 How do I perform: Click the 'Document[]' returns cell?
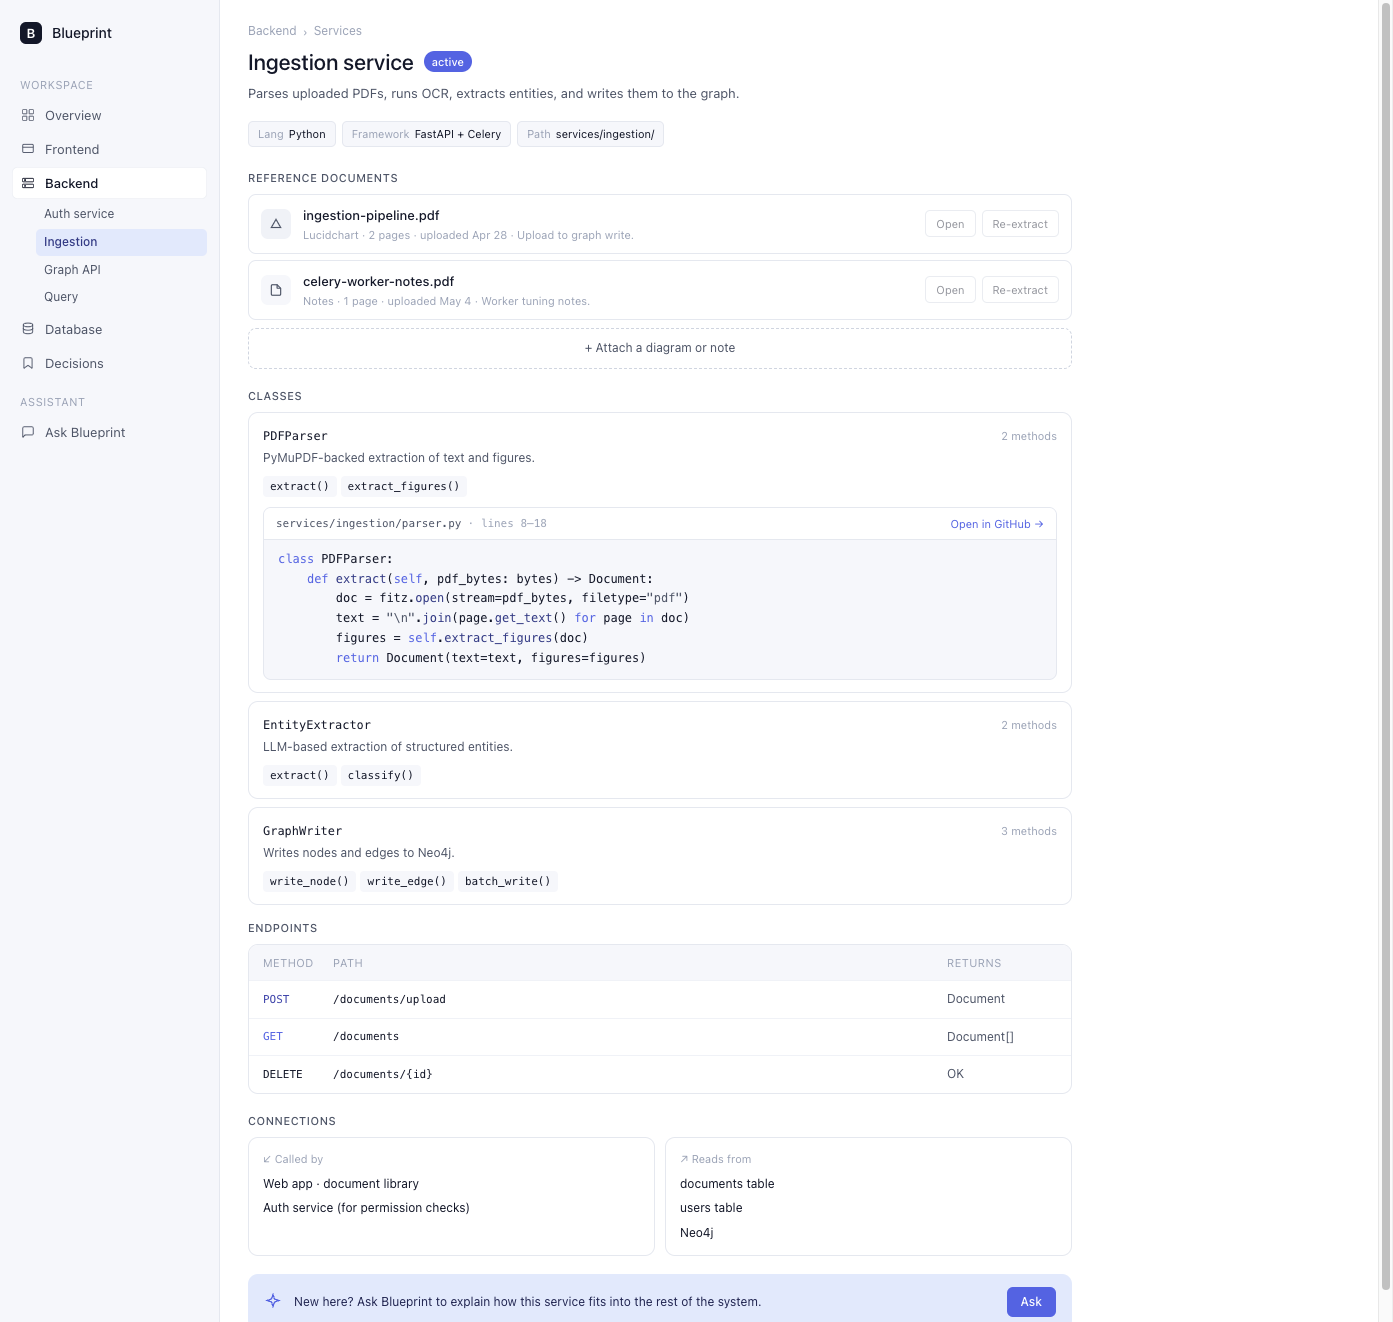[980, 1037]
